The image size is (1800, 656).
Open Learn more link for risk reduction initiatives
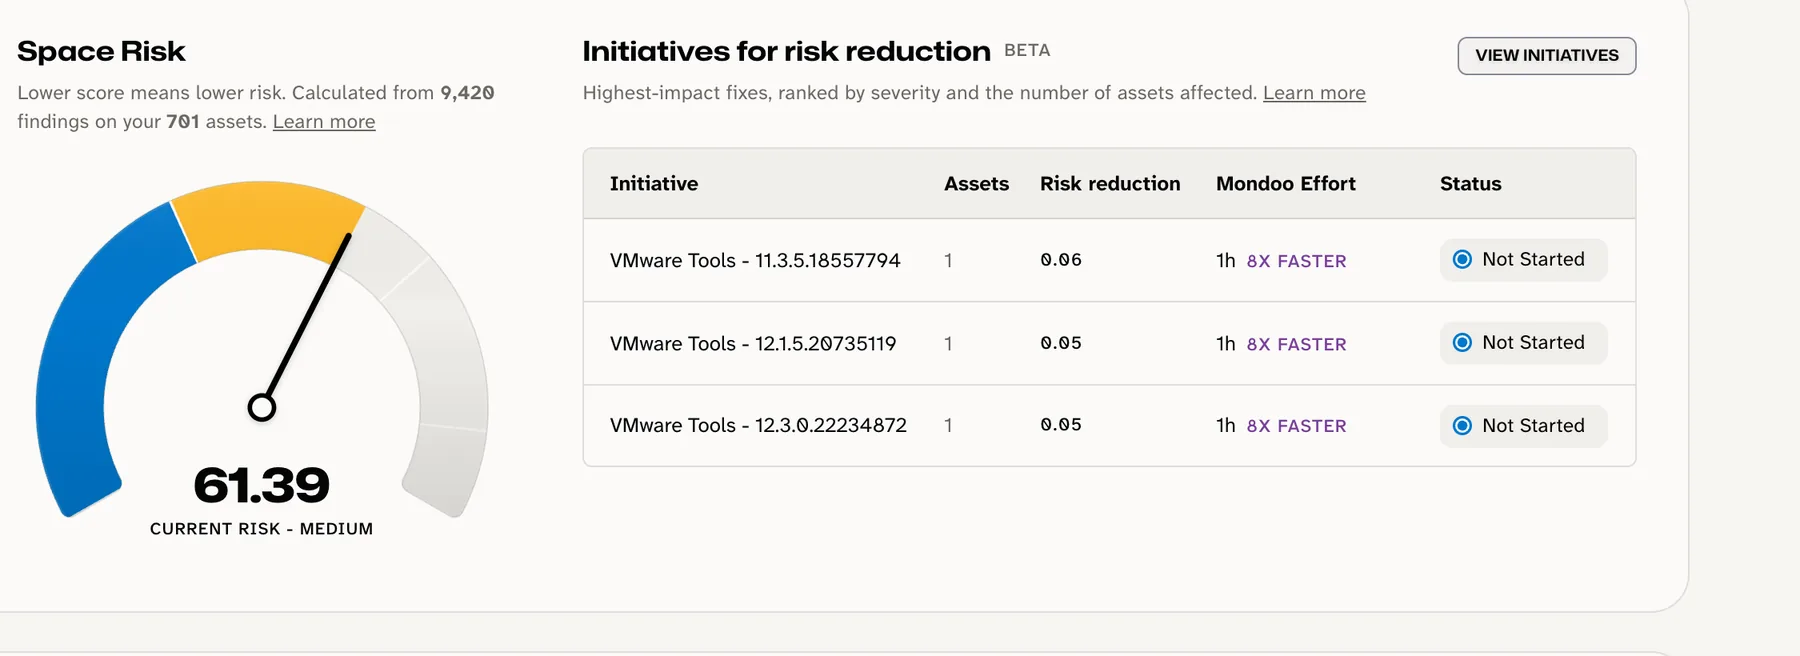click(x=1314, y=93)
